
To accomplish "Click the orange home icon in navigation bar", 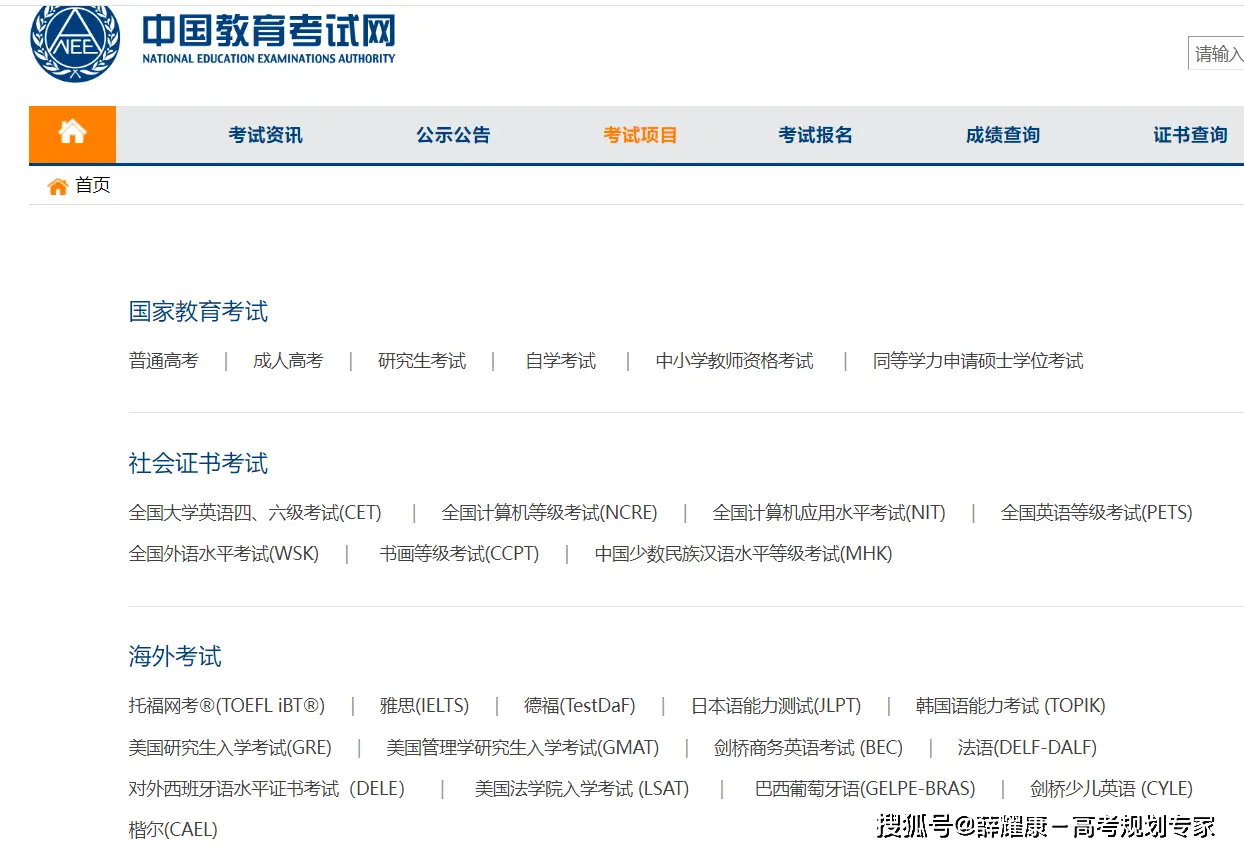I will 71,134.
